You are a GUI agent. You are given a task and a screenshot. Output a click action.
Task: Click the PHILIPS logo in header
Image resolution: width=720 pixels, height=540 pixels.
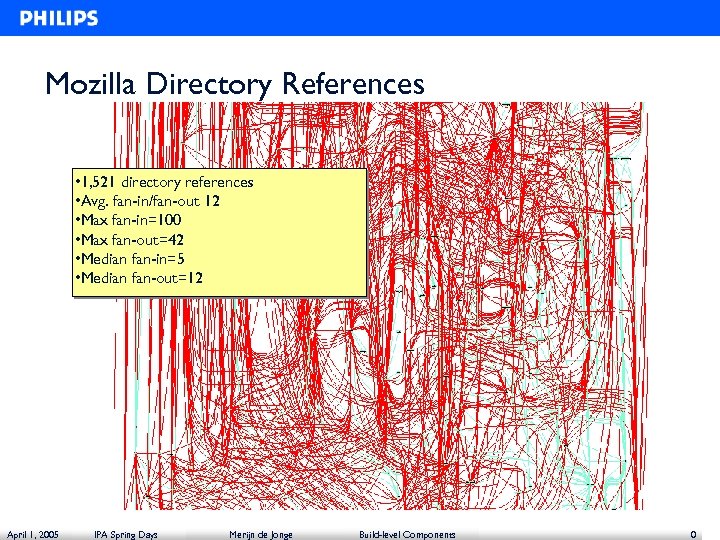pyautogui.click(x=59, y=18)
